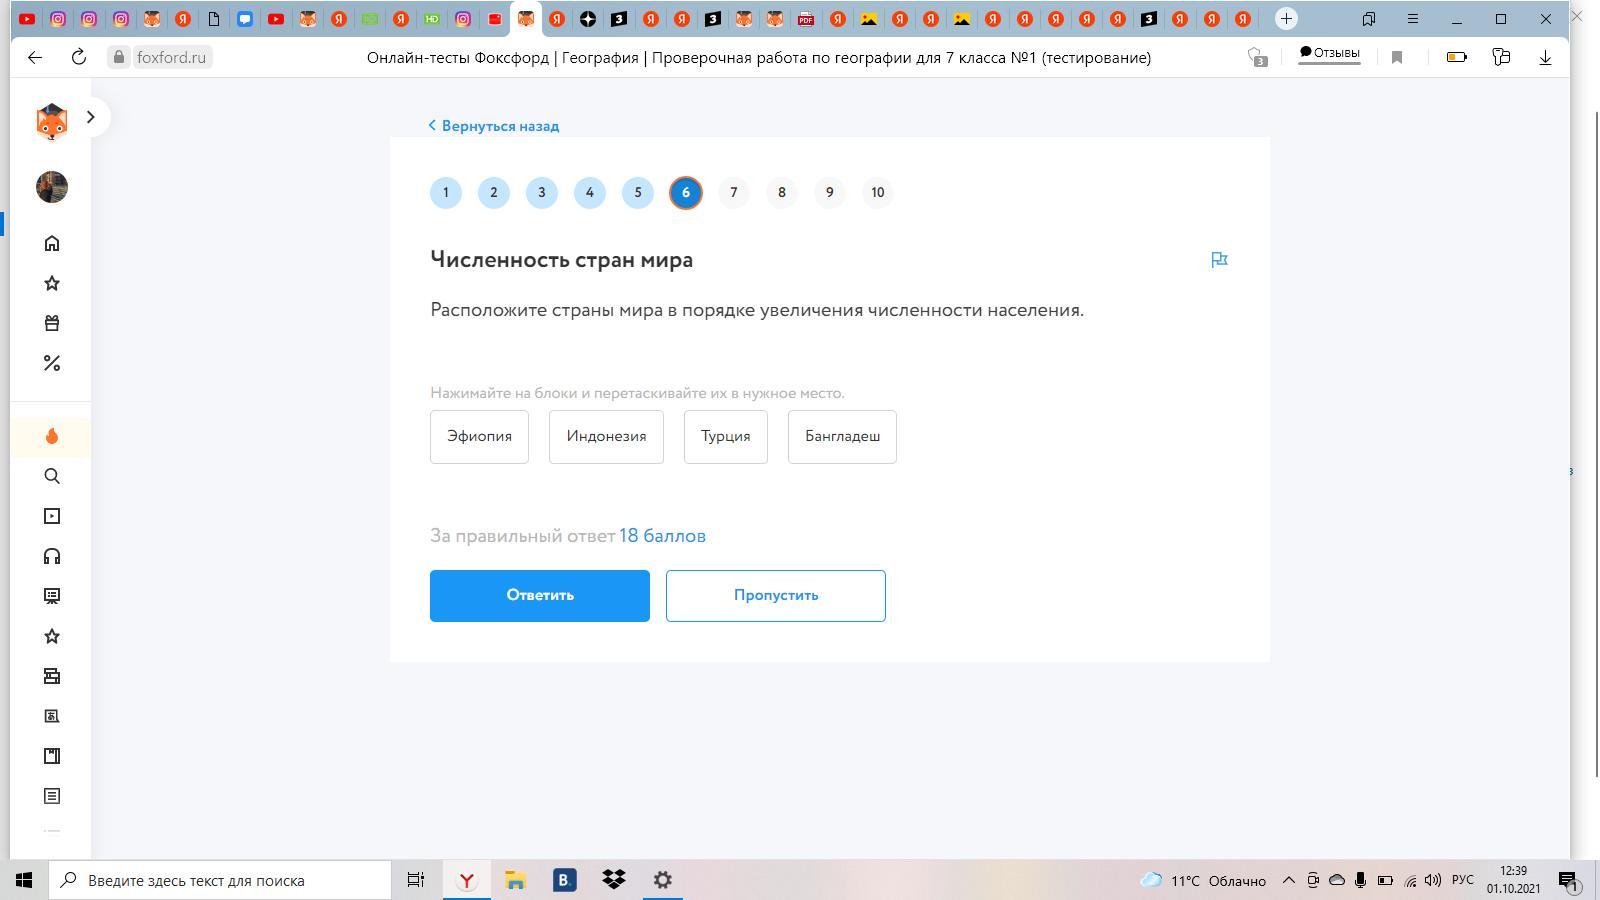Viewport: 1600px width, 900px height.
Task: Go to question 7
Action: tap(734, 193)
